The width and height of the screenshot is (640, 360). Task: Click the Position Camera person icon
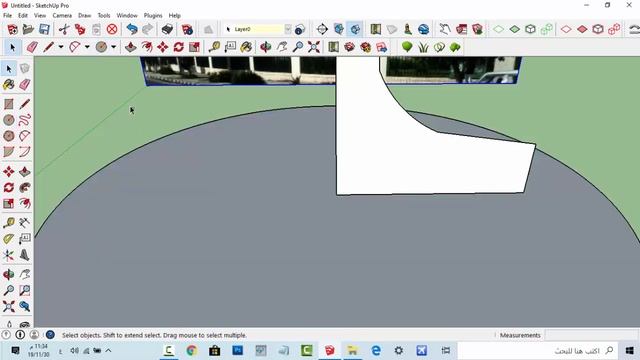407,29
